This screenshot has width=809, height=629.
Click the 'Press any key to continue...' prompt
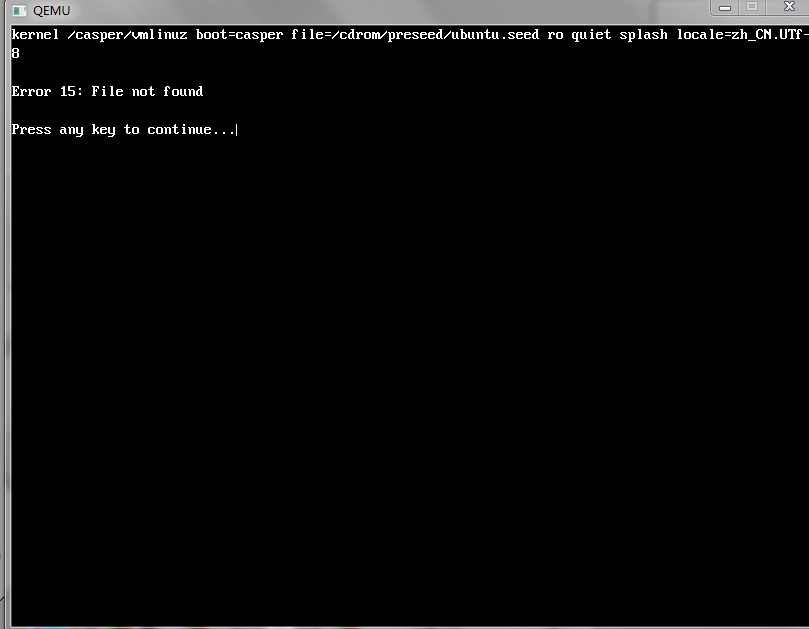[x=123, y=130]
